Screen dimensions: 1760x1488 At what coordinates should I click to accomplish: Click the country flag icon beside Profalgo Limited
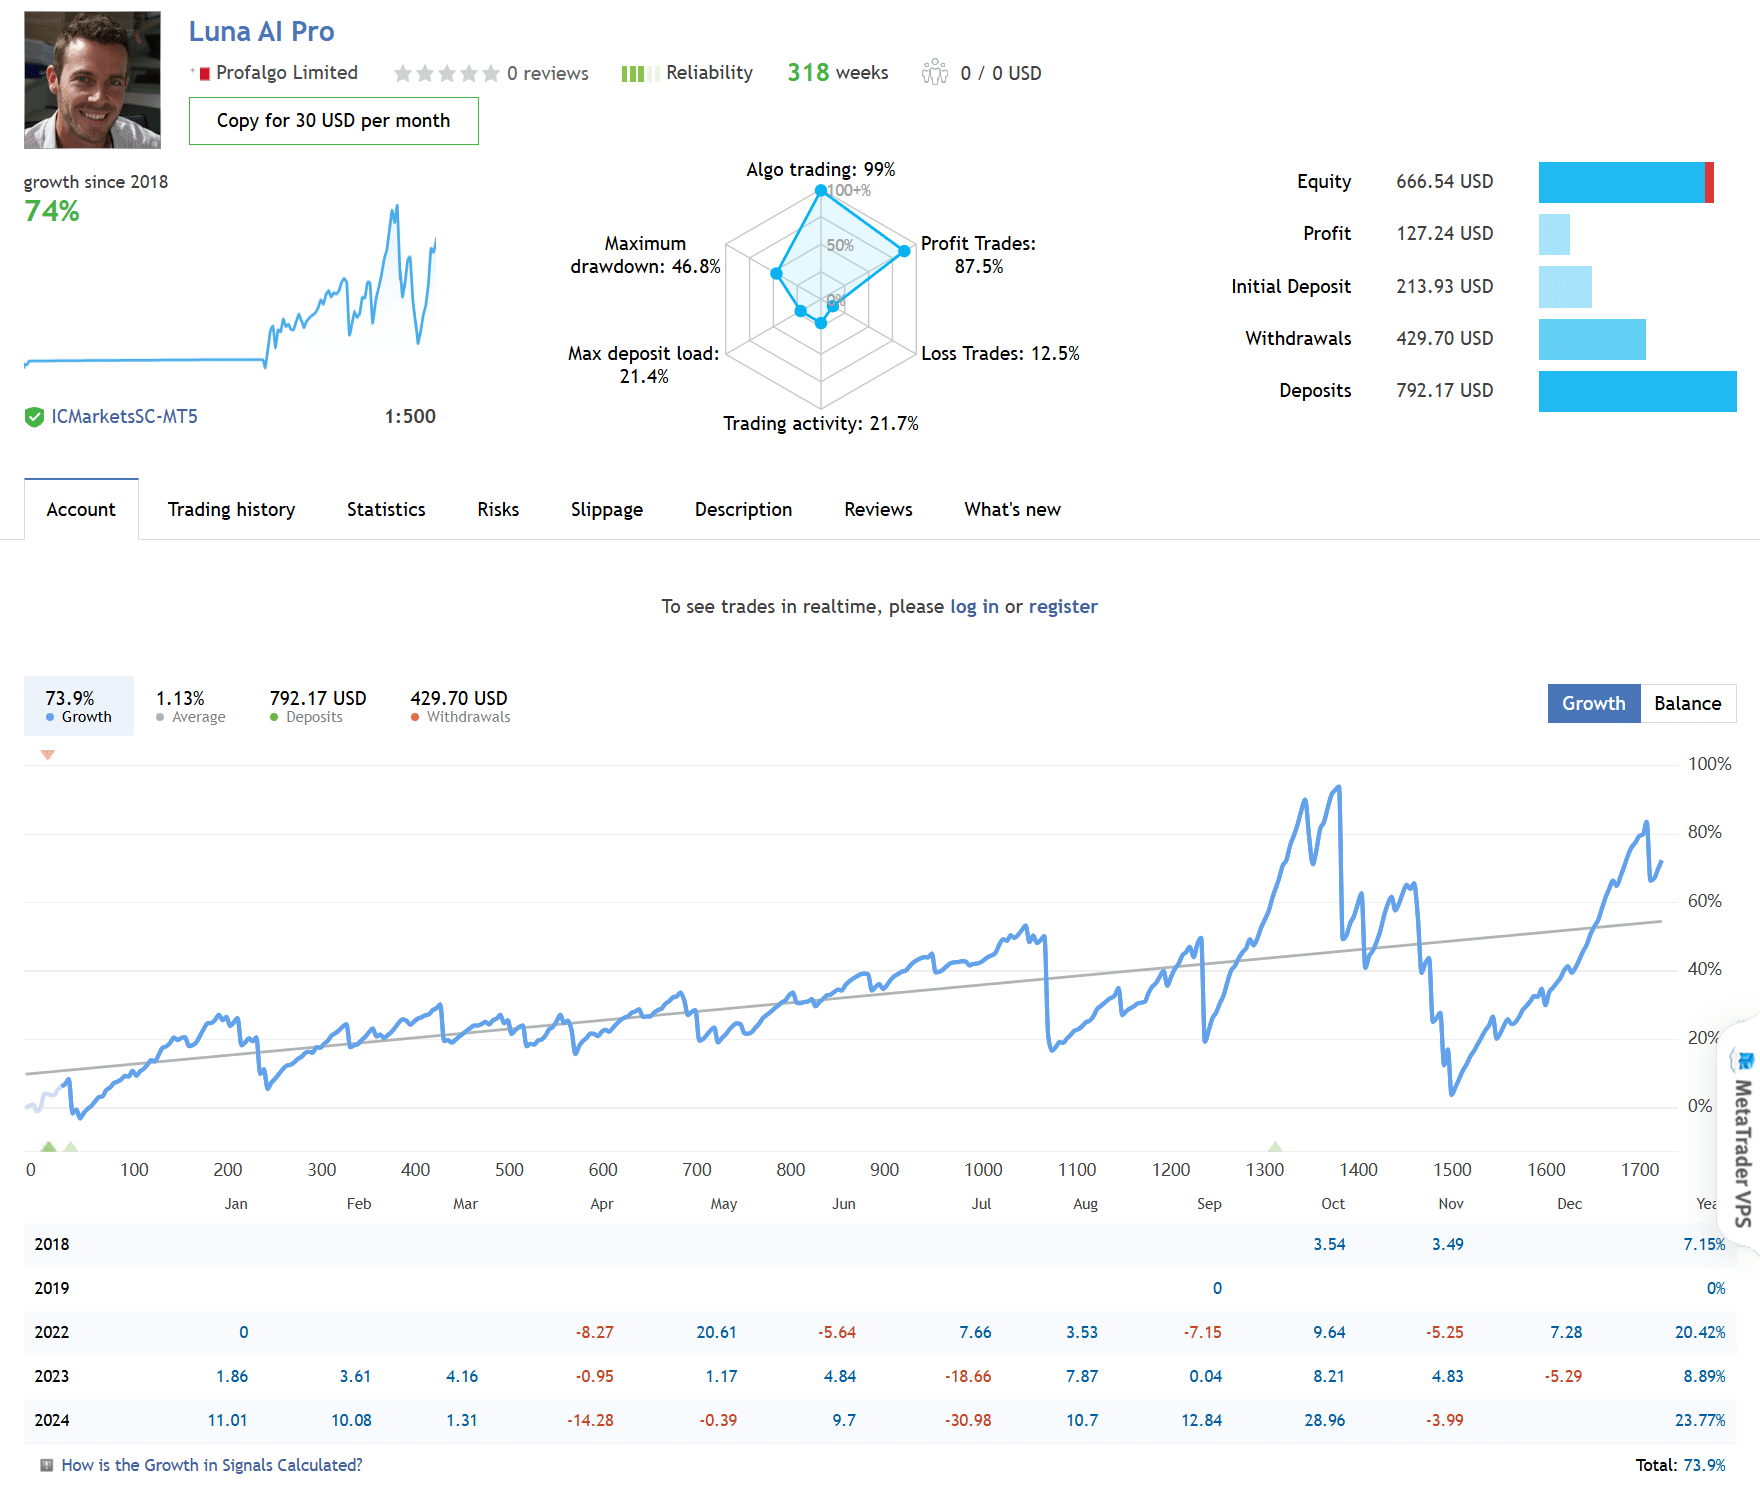click(x=203, y=73)
